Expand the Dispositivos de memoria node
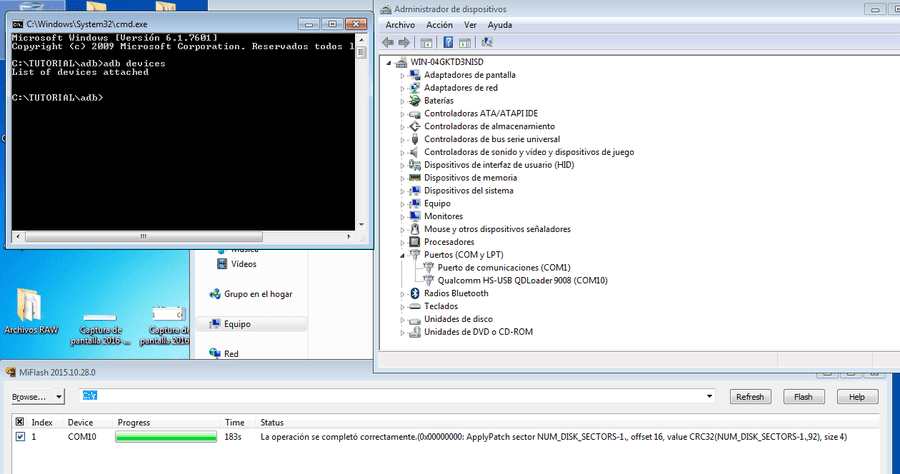 pyautogui.click(x=402, y=178)
